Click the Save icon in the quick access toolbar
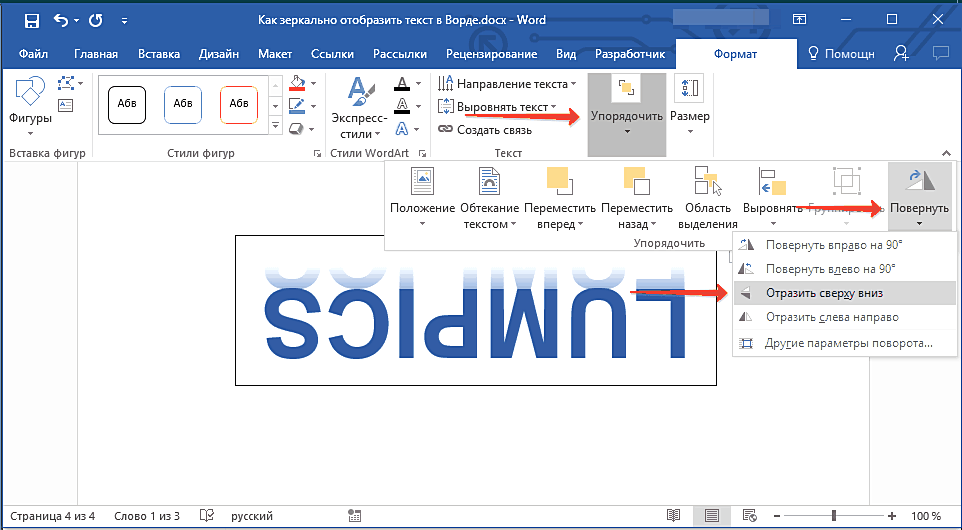This screenshot has height=530, width=962. pyautogui.click(x=31, y=20)
